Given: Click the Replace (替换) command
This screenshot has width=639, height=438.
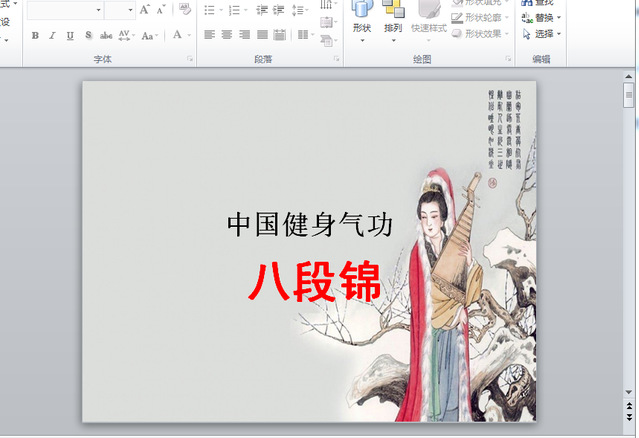Looking at the screenshot, I should (x=543, y=17).
